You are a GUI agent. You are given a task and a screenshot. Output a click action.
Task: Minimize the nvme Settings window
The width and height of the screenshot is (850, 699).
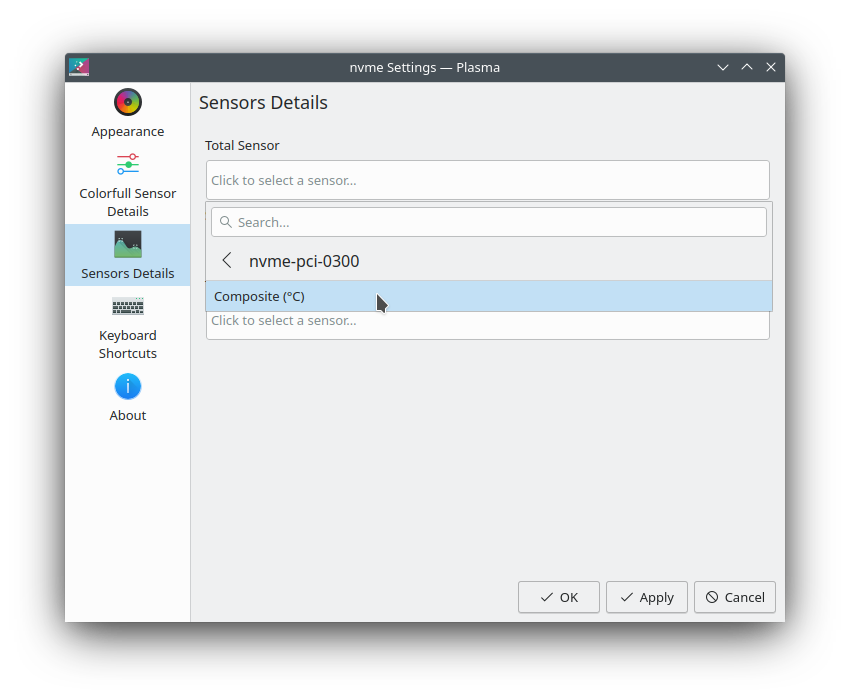click(x=723, y=67)
